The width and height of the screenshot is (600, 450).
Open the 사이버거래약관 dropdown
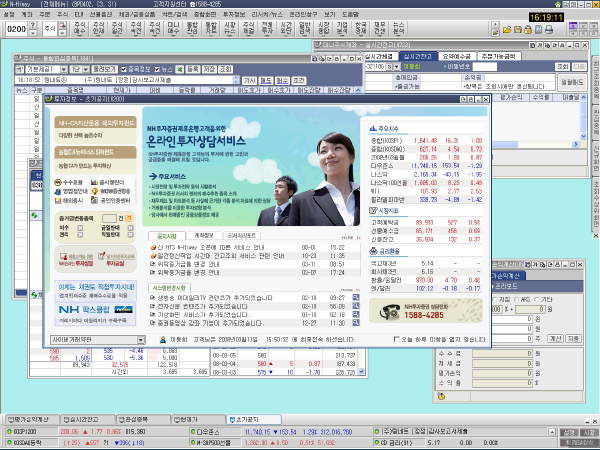pyautogui.click(x=141, y=340)
